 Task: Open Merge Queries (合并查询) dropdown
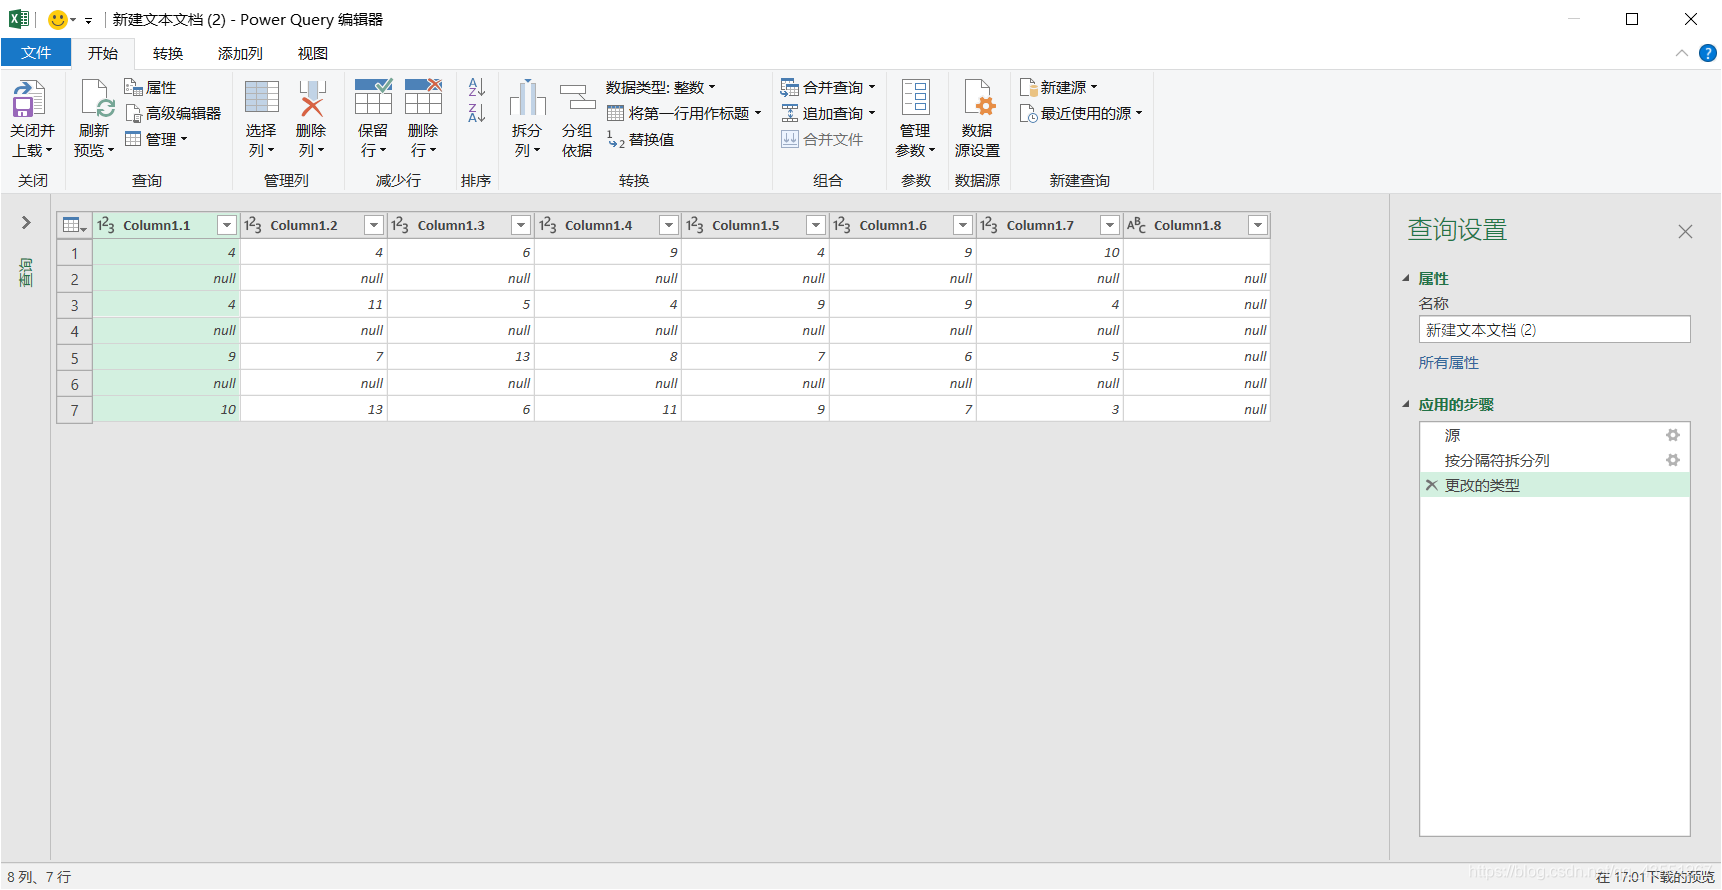pyautogui.click(x=828, y=87)
